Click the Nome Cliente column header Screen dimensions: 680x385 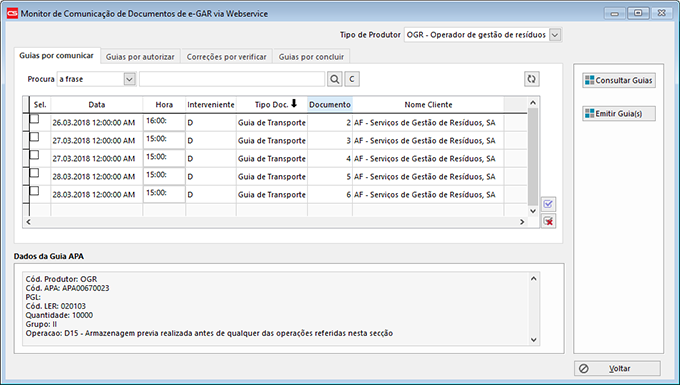(428, 104)
